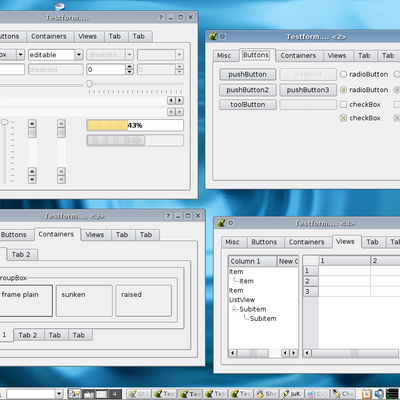
Task: Open Views tab in Testform <3>
Action: (95, 235)
